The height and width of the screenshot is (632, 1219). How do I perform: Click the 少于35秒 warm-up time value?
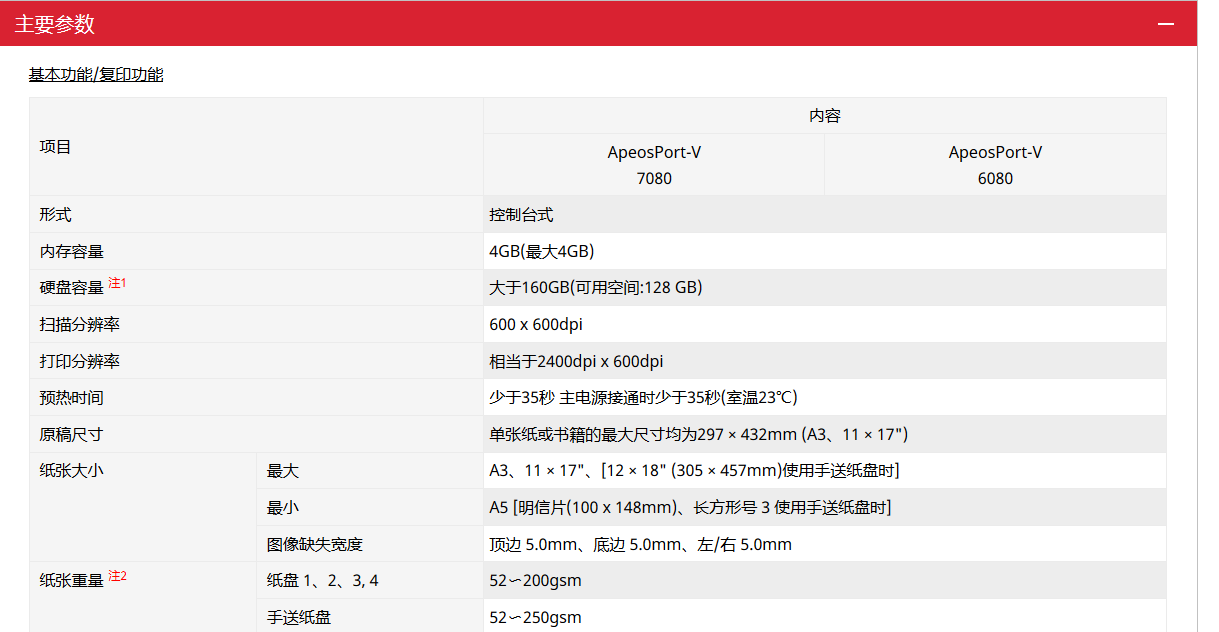[x=643, y=398]
